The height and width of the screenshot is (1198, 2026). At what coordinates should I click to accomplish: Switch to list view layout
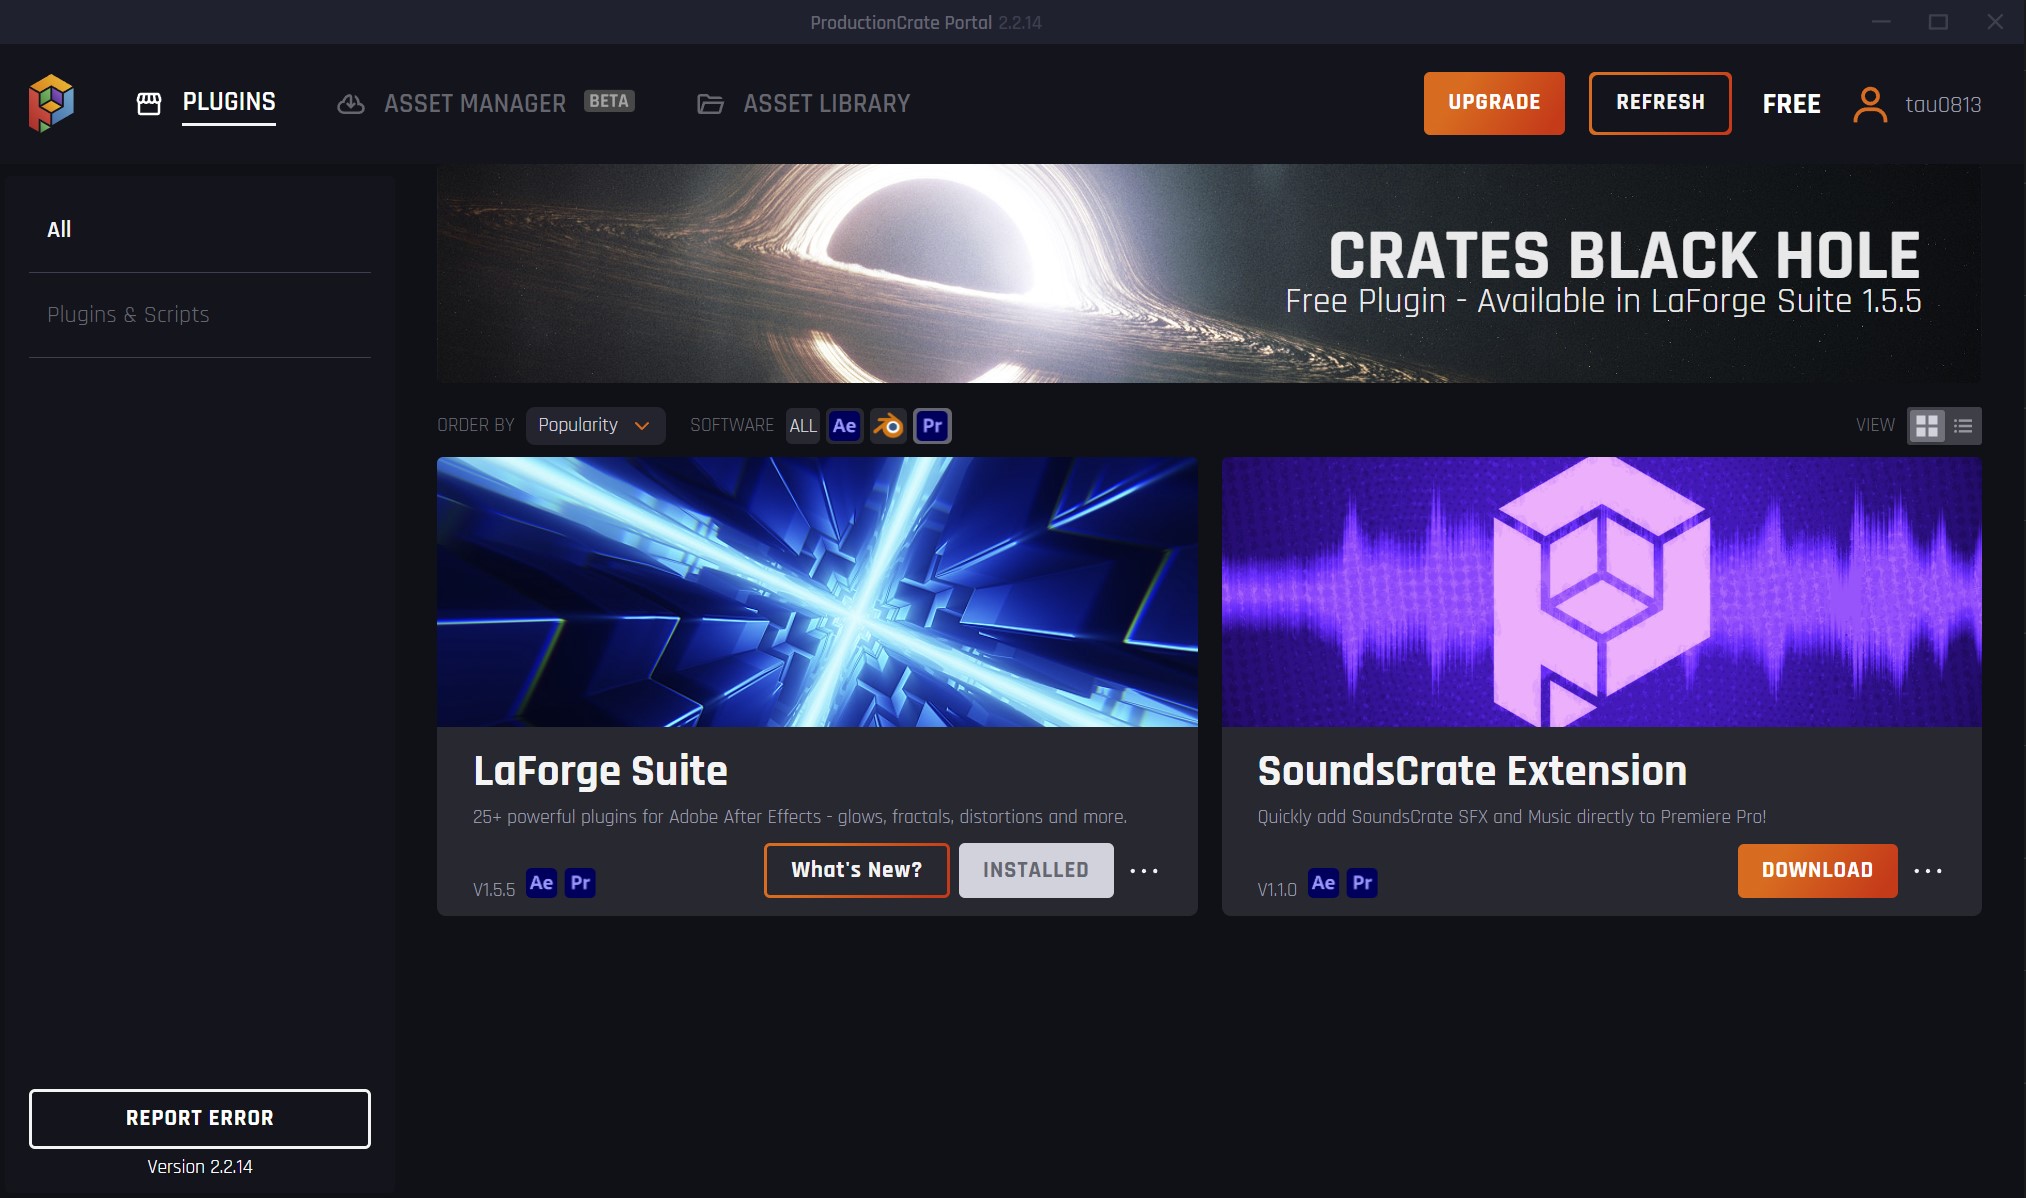coord(1961,425)
